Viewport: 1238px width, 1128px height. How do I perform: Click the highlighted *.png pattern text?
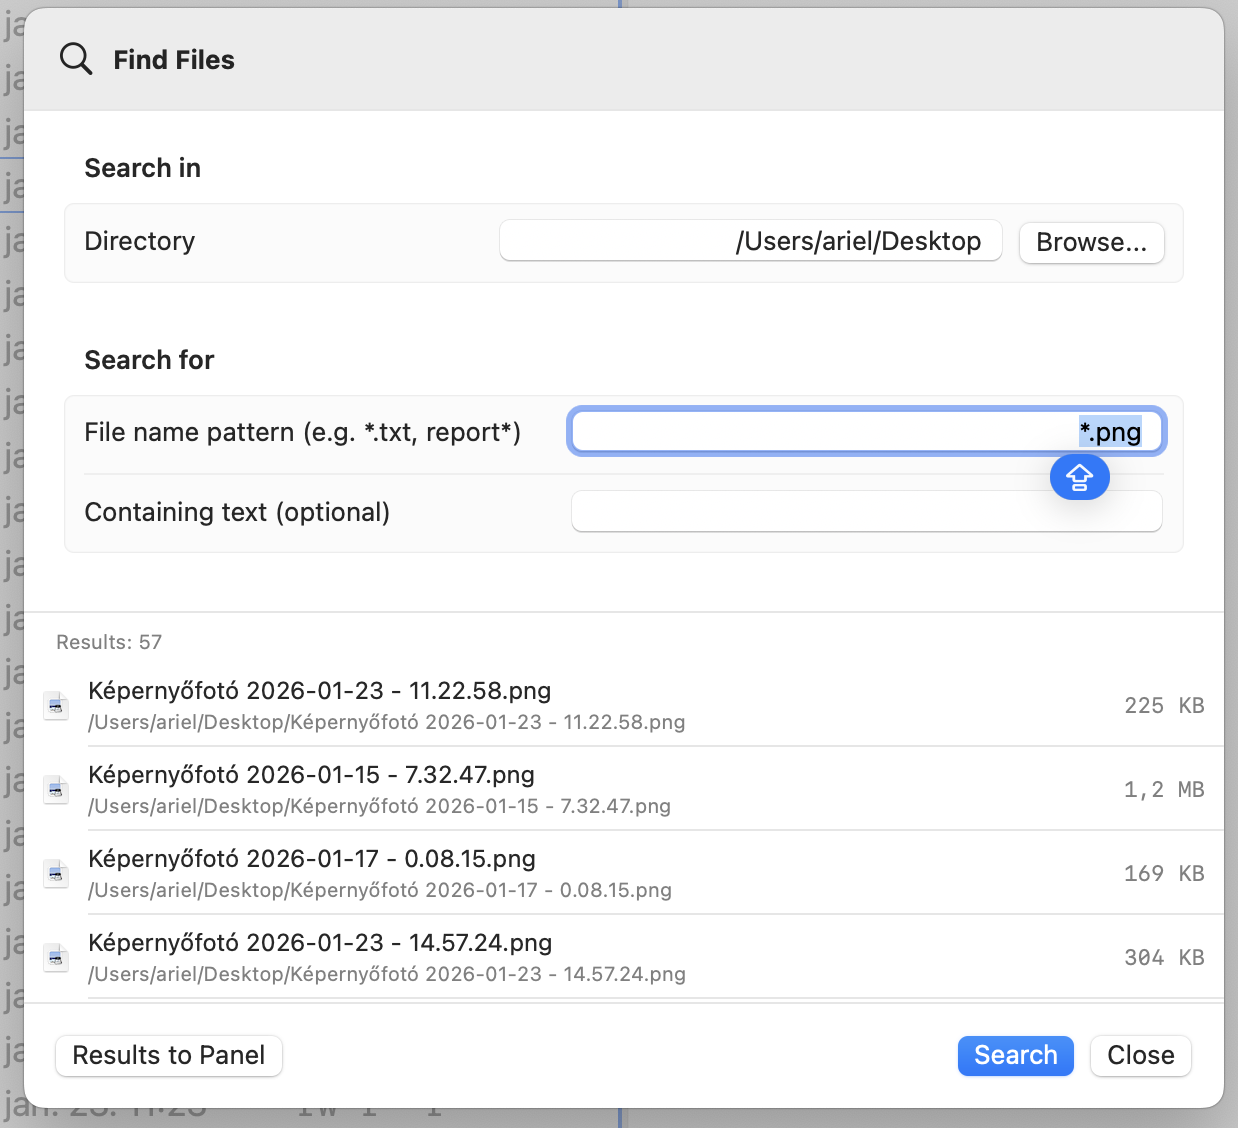pyautogui.click(x=1110, y=431)
